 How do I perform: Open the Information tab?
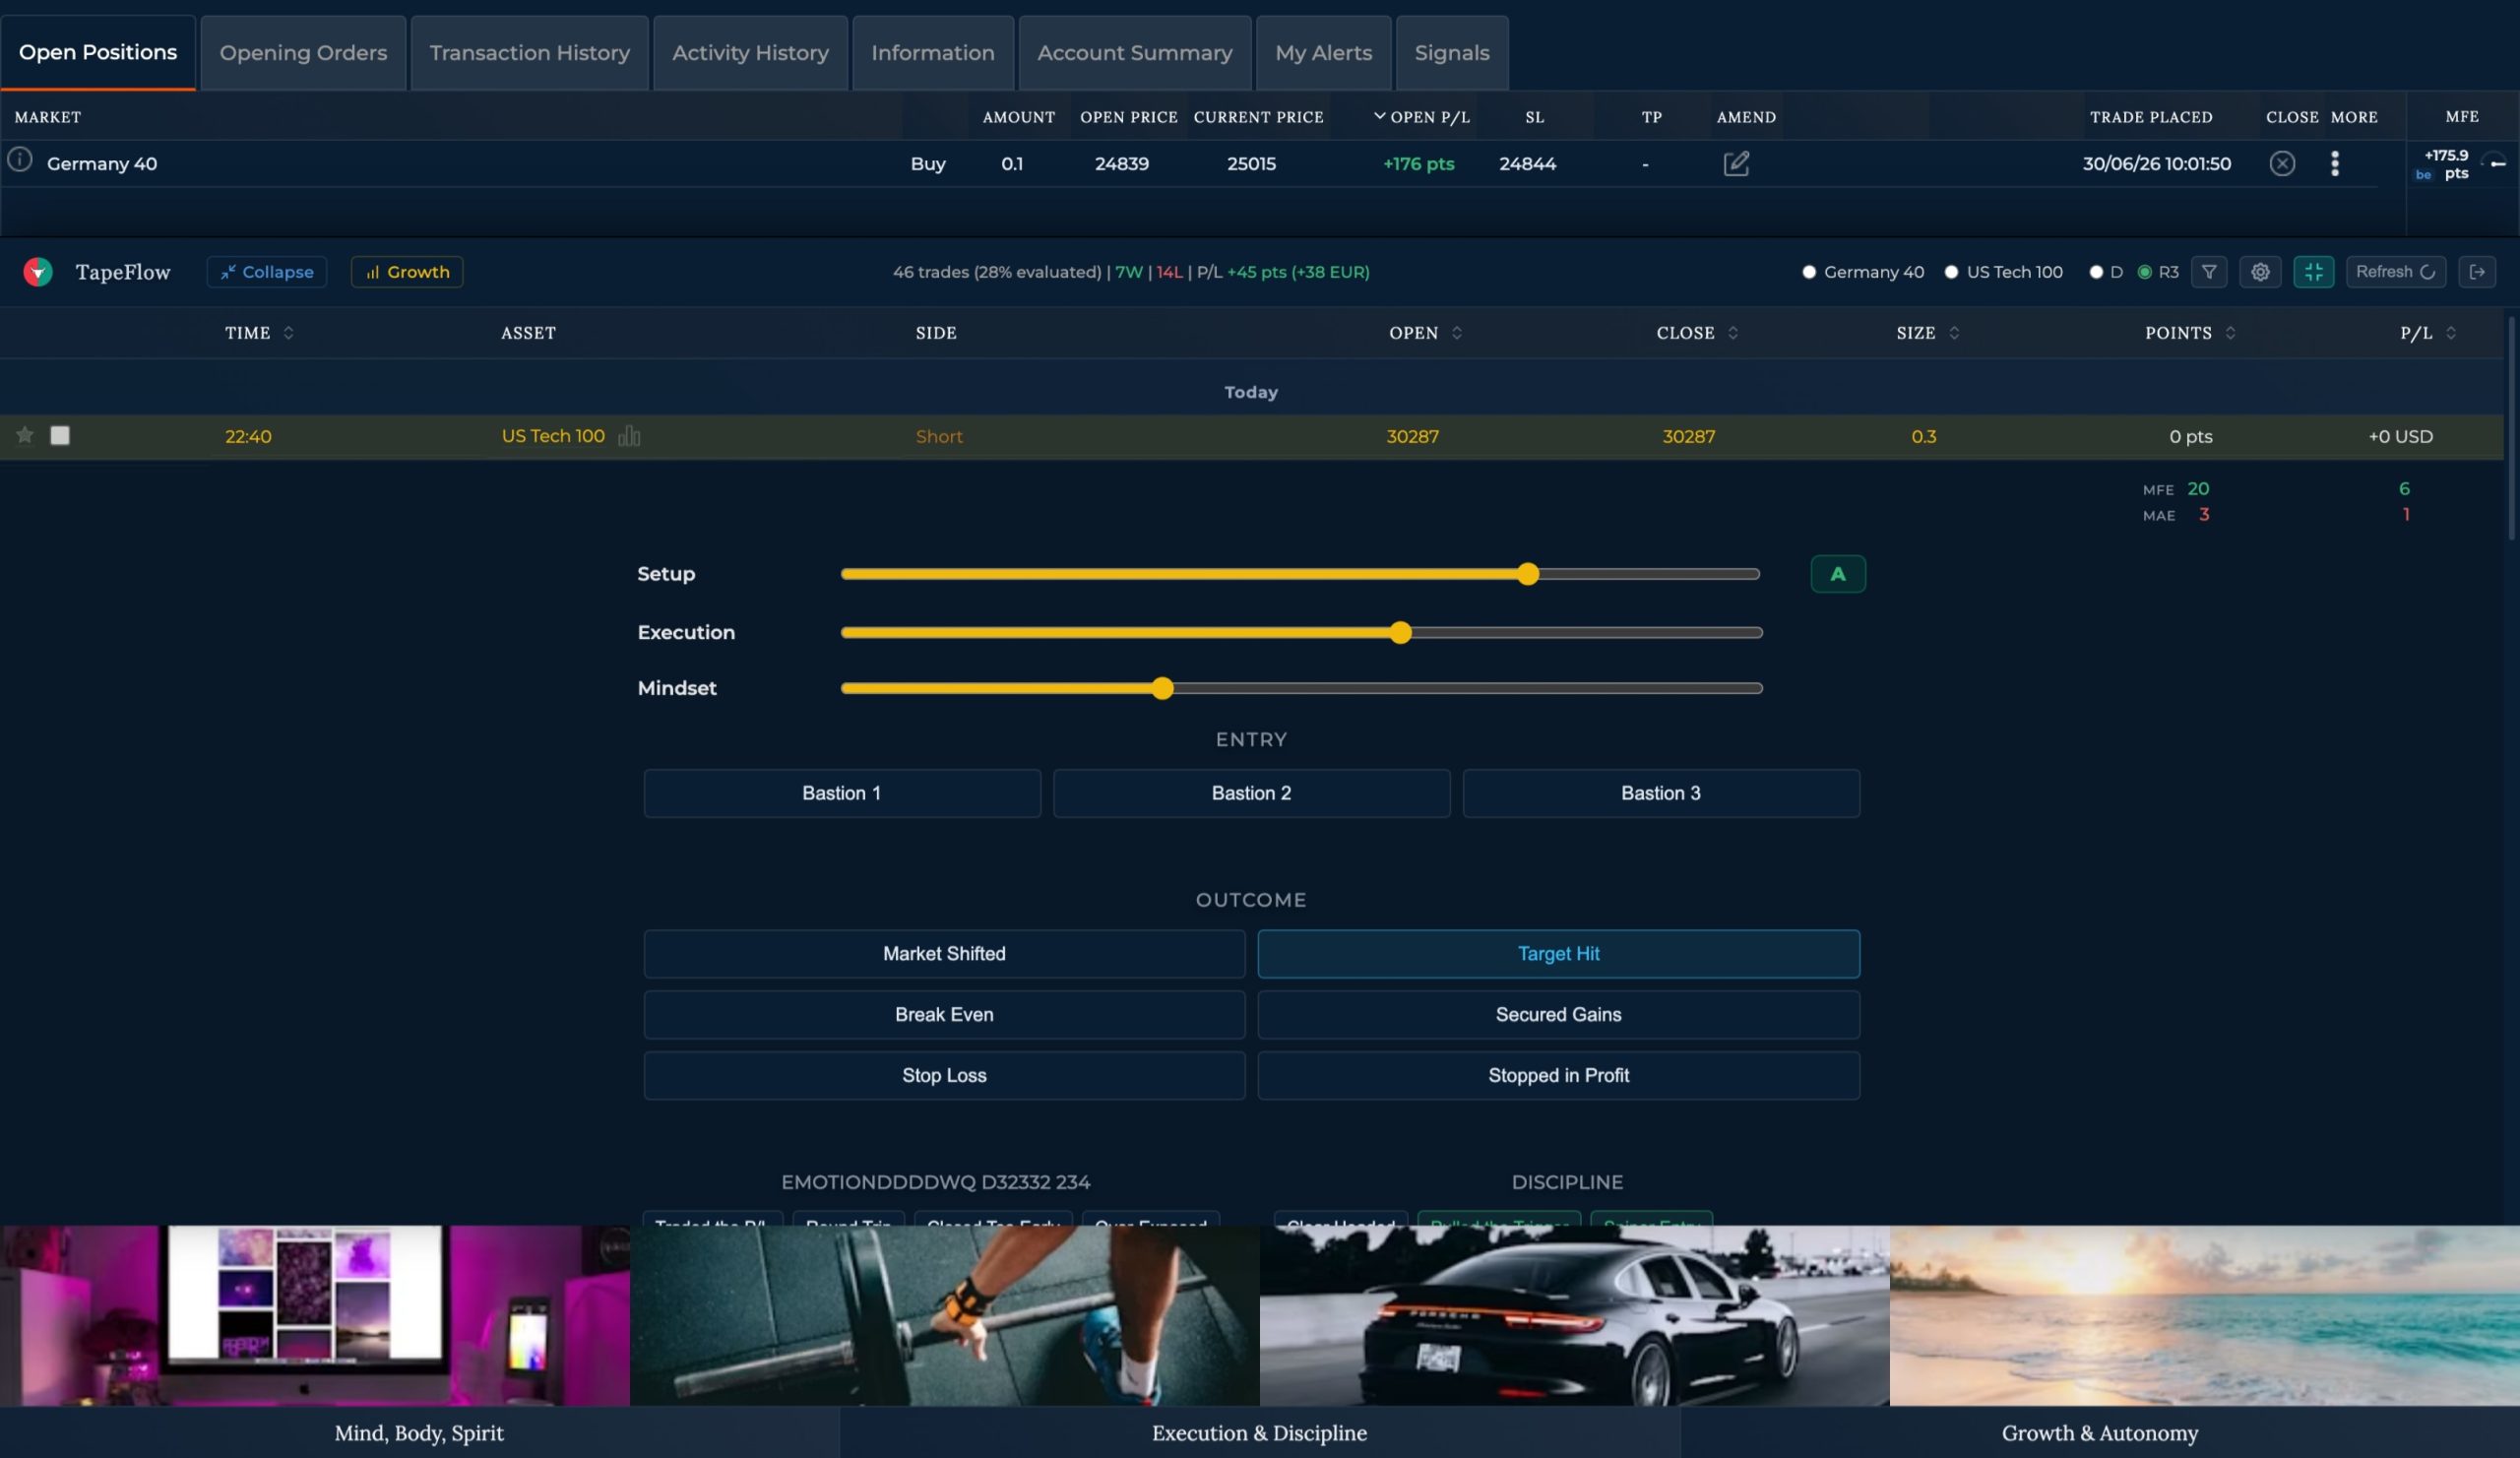tap(932, 53)
